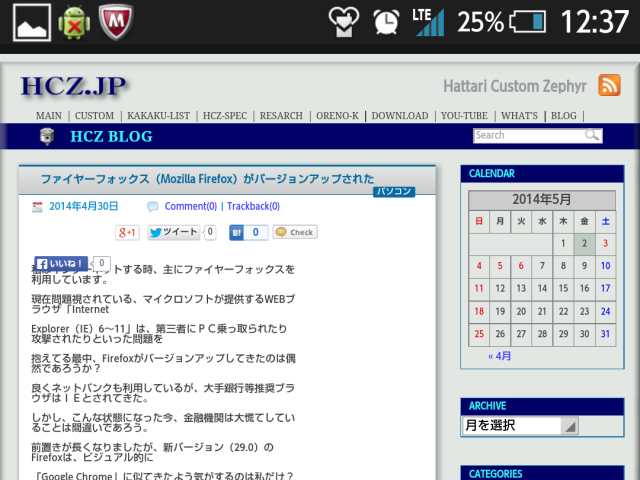
Task: Tap the heart download status icon
Action: [x=344, y=22]
